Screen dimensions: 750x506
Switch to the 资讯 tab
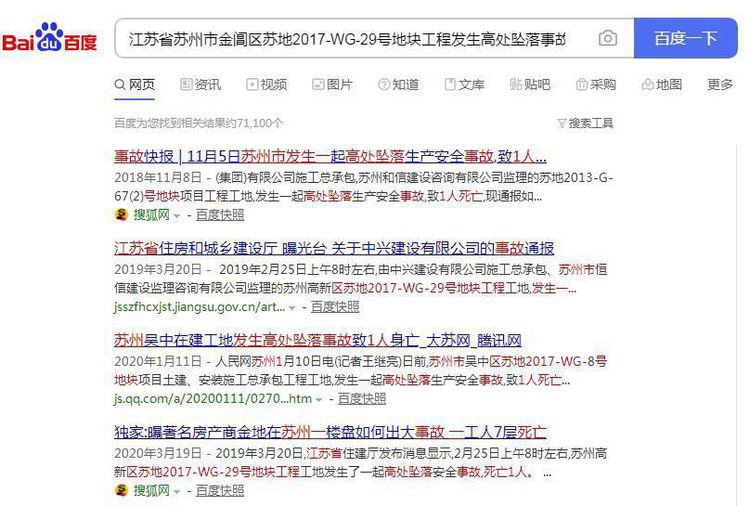tap(200, 85)
